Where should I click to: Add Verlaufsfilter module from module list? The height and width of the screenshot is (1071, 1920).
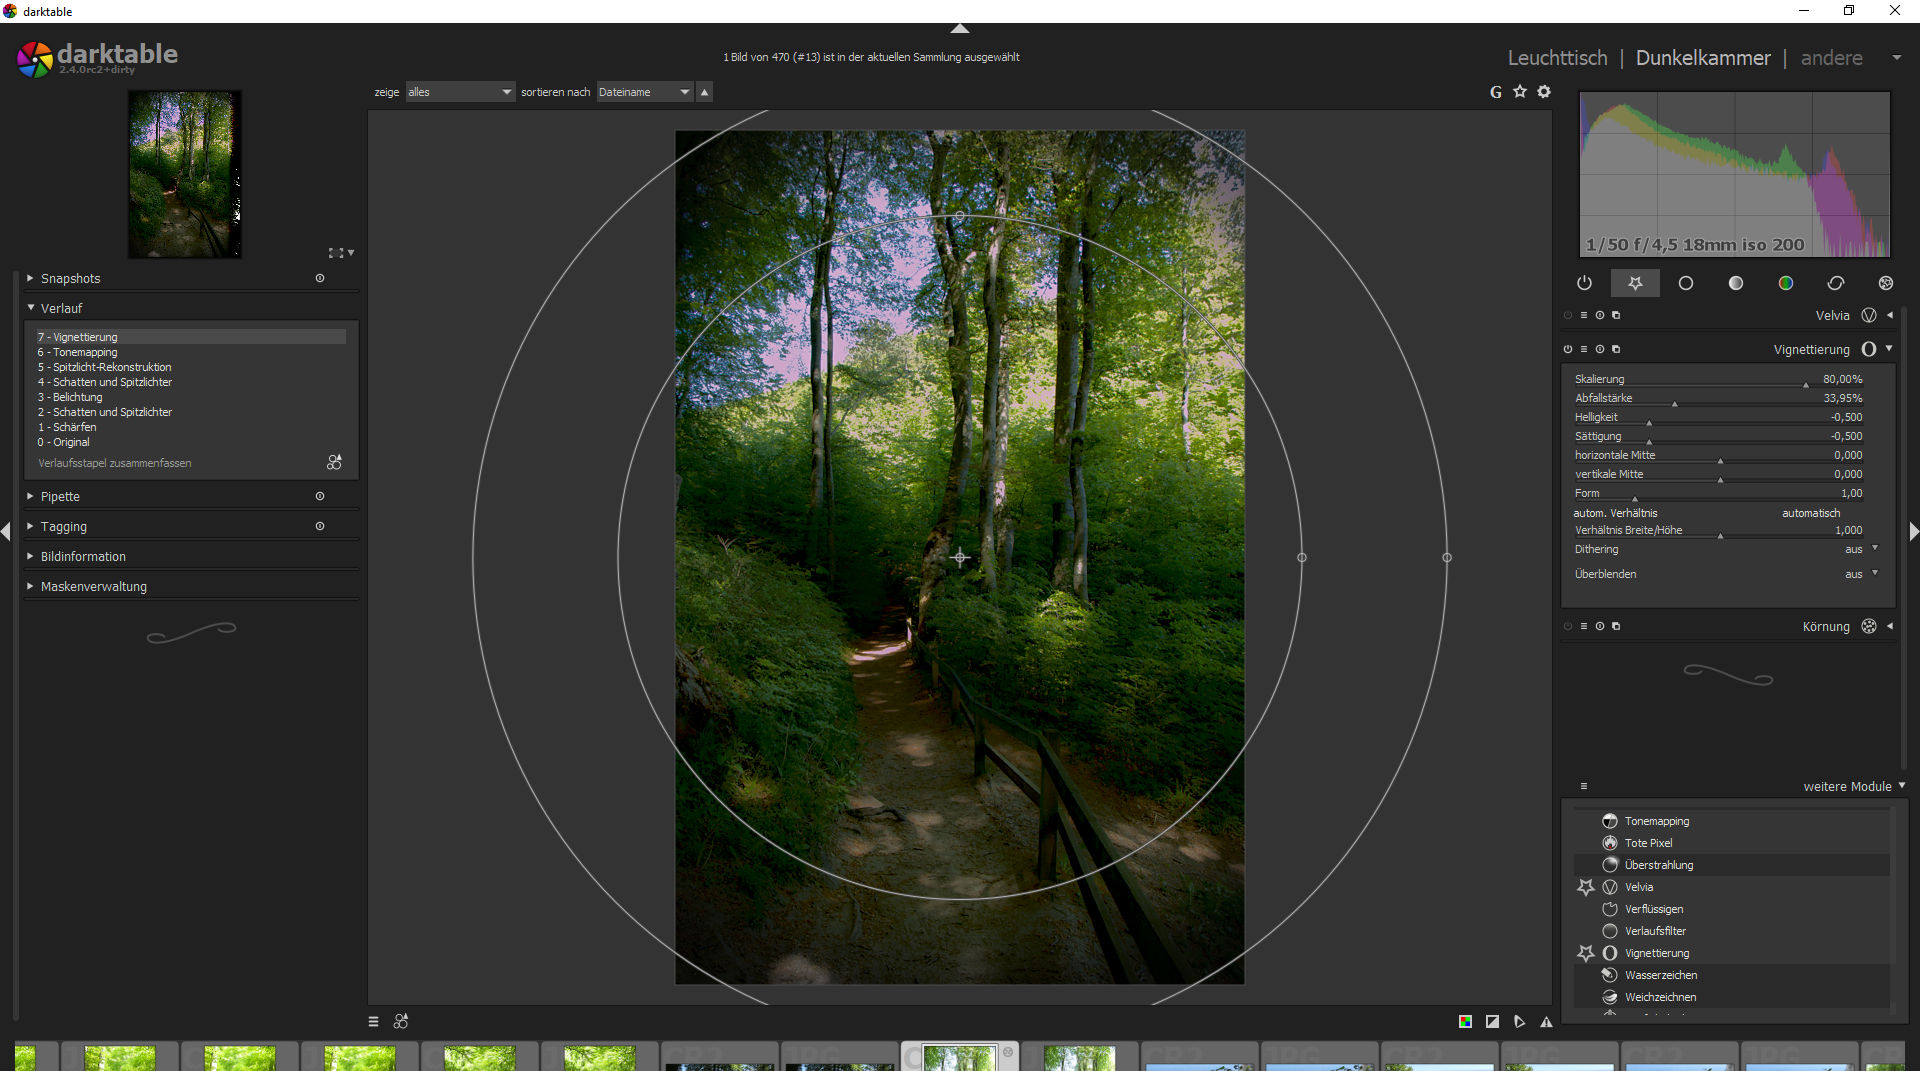1732,931
